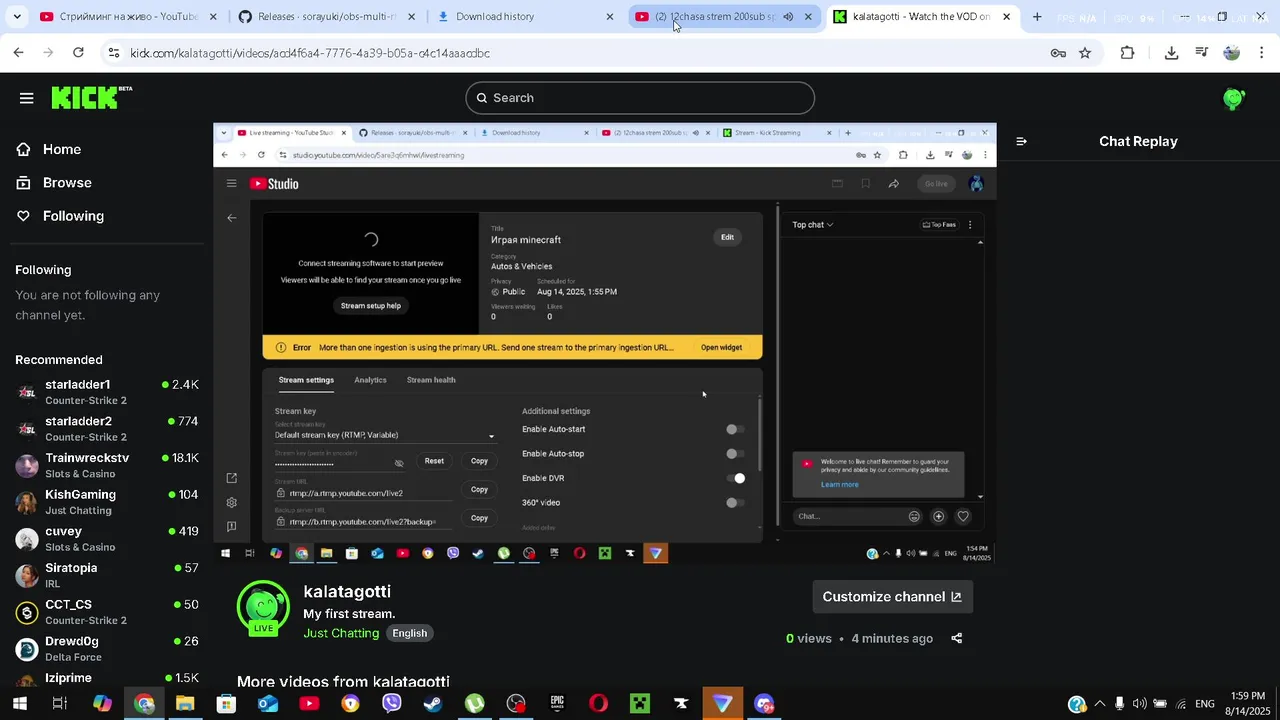Show hidden system tray icons chevron

click(x=1100, y=704)
